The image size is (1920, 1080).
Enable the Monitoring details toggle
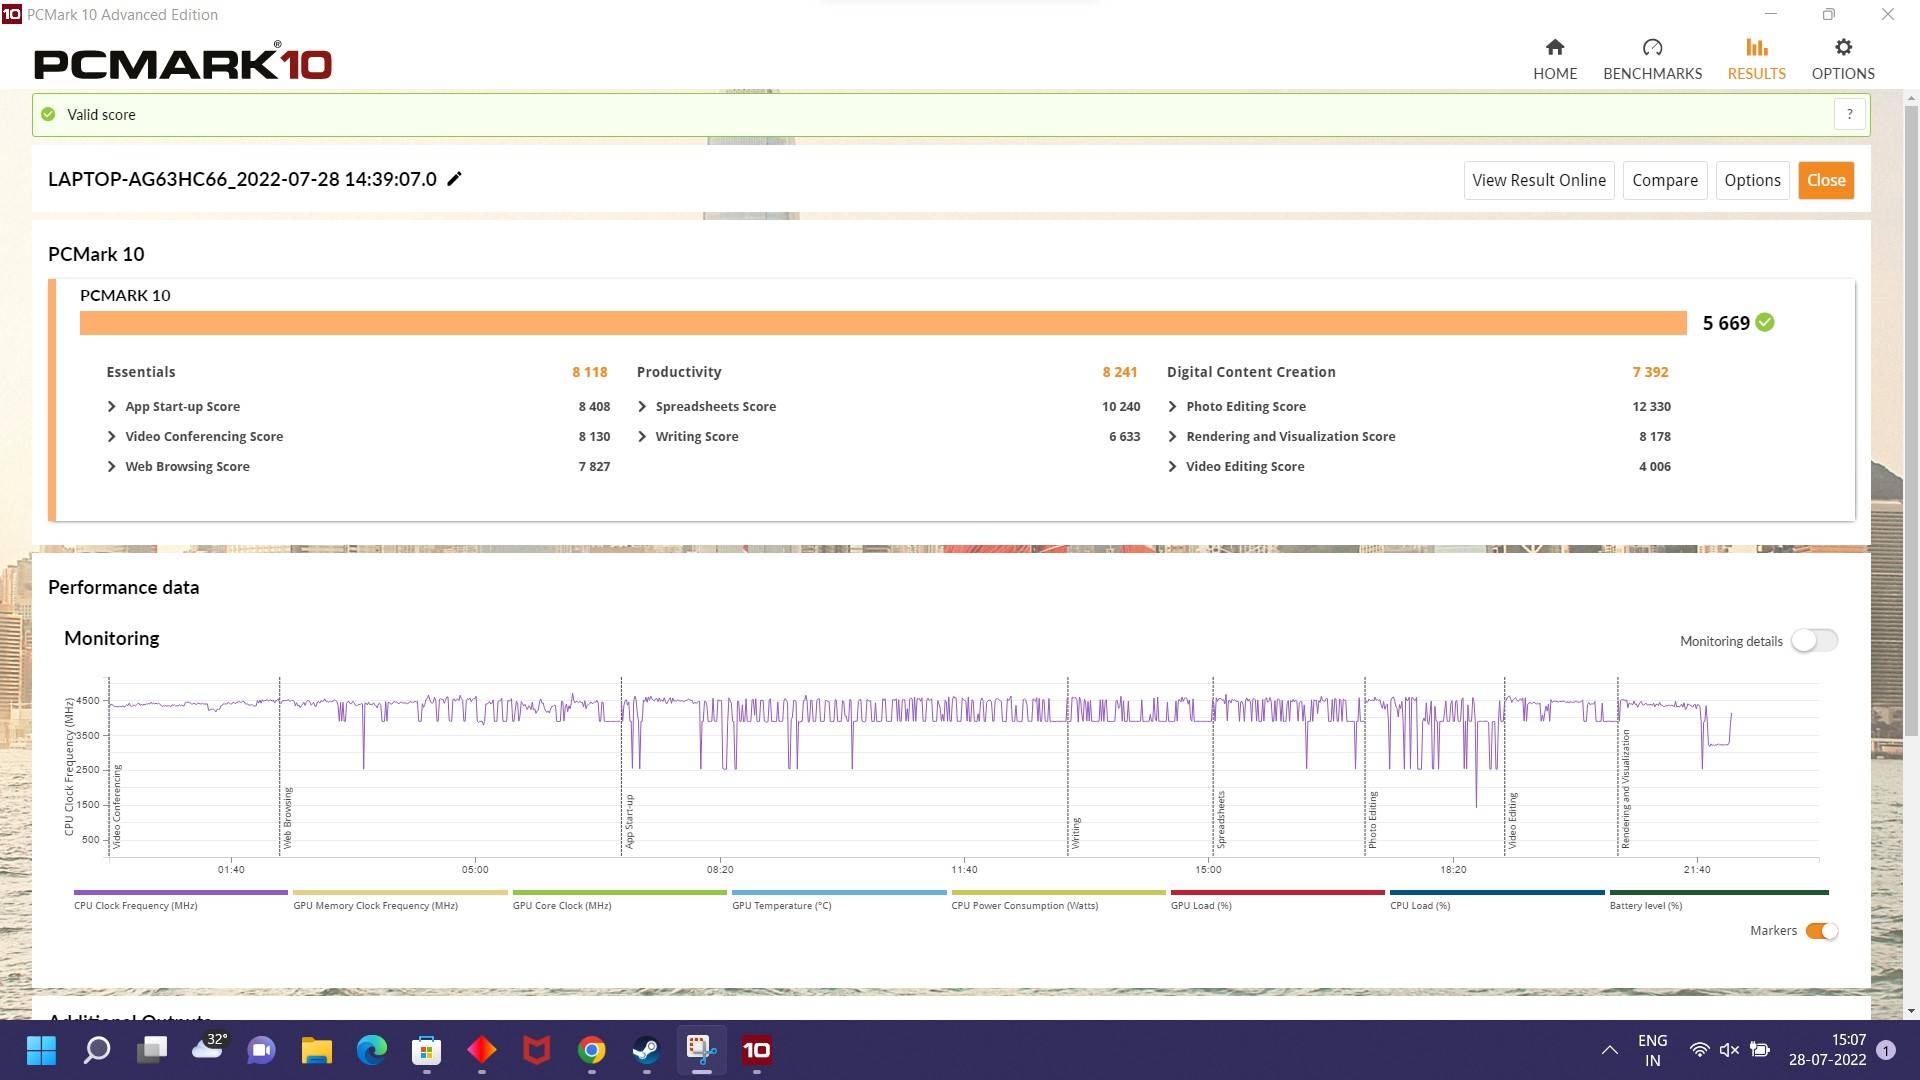(x=1814, y=640)
